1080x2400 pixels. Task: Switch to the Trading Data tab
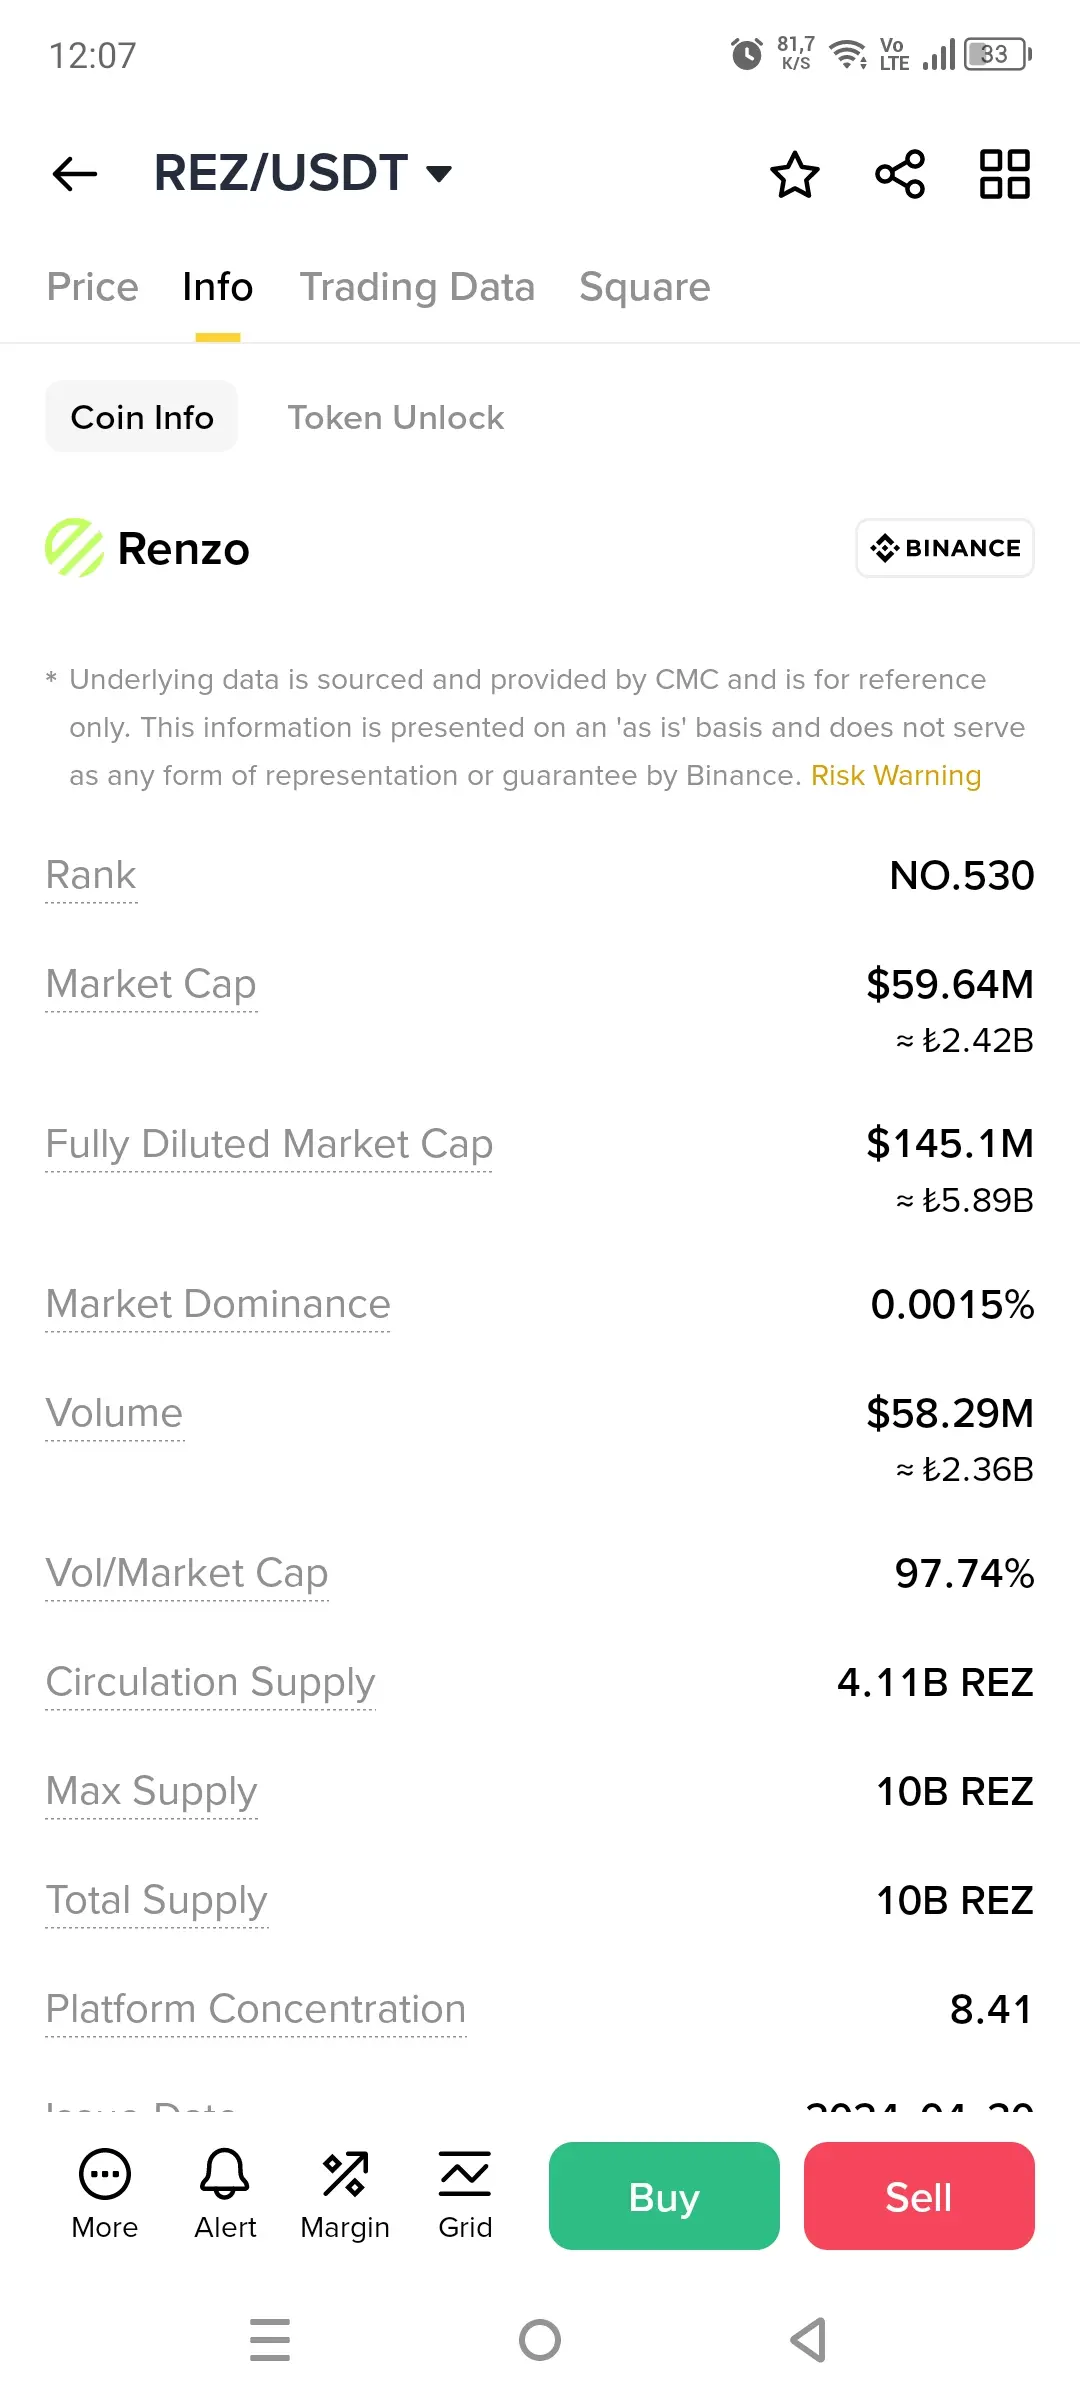tap(417, 287)
